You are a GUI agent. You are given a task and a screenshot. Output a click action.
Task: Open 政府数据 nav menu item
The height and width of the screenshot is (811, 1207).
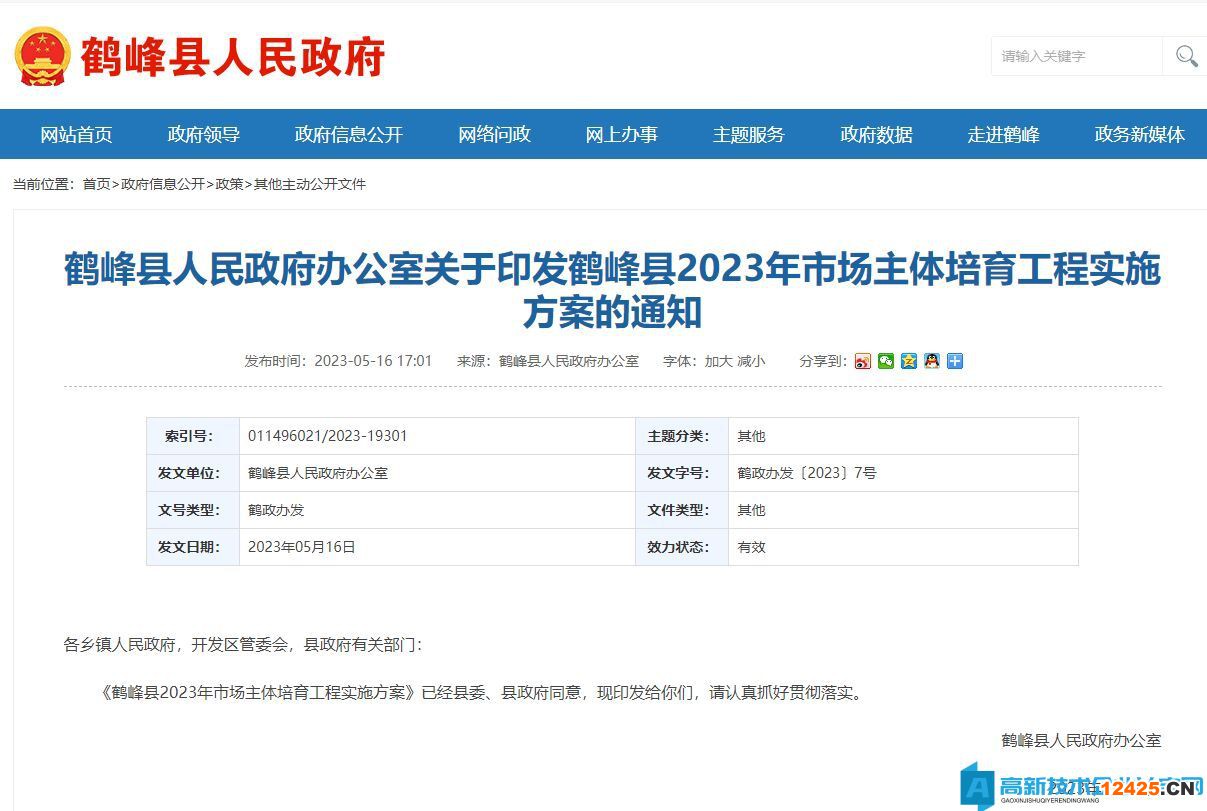click(x=876, y=134)
